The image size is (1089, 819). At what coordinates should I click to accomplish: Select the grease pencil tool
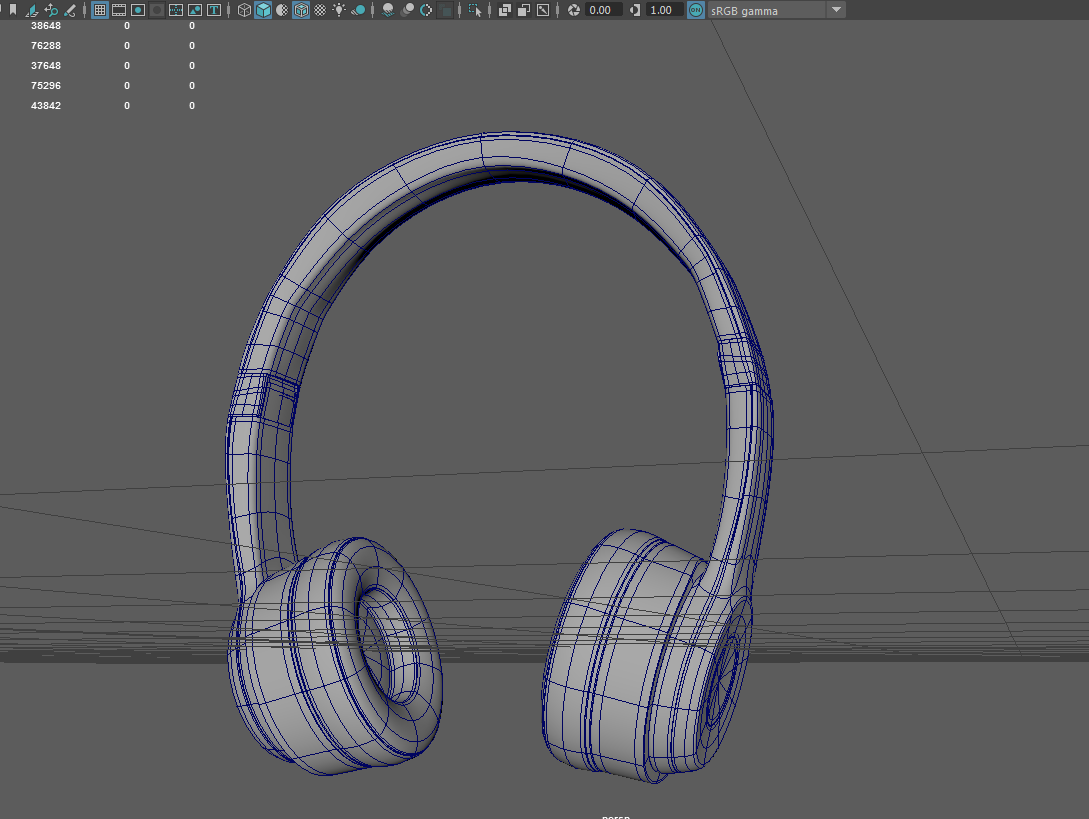[x=70, y=10]
